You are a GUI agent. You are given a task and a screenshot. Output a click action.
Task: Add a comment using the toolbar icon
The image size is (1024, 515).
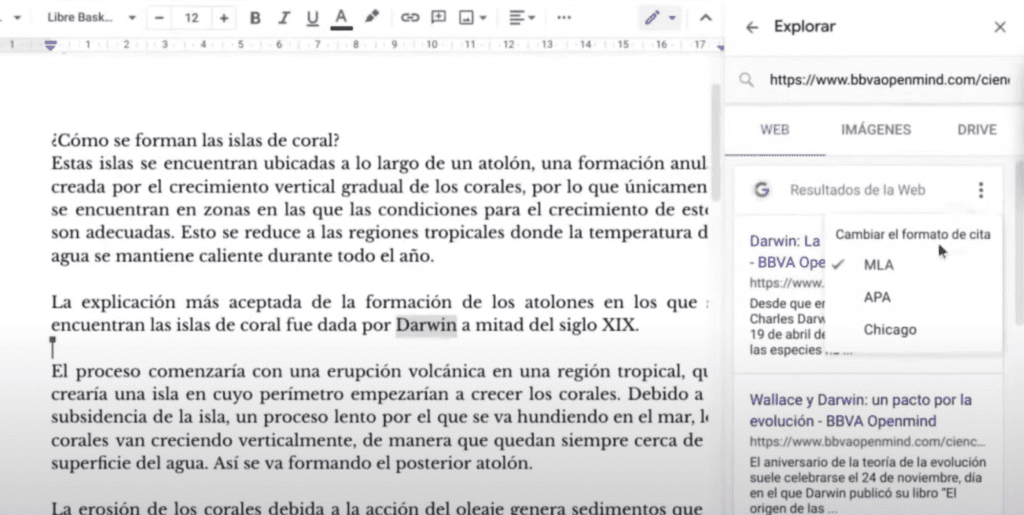pos(438,18)
